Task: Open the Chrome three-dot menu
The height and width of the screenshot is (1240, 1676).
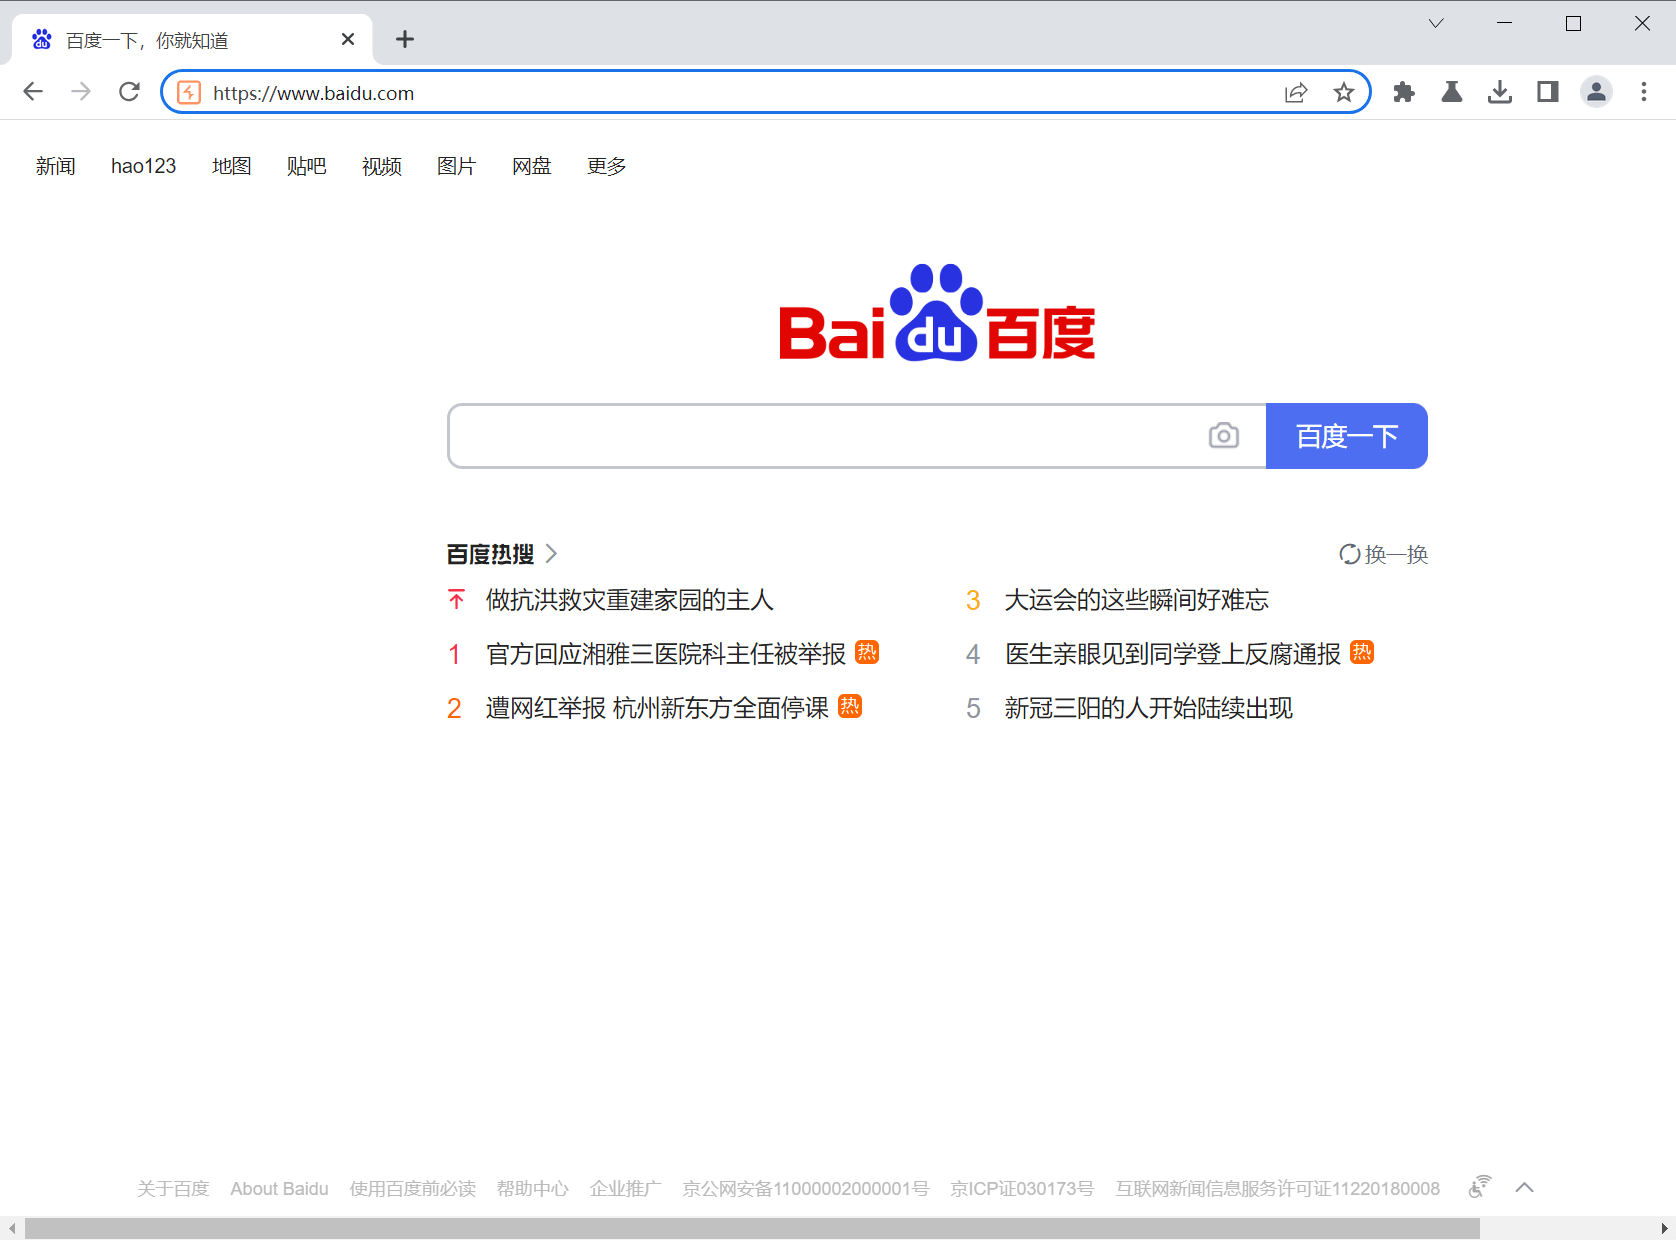Action: tap(1643, 93)
